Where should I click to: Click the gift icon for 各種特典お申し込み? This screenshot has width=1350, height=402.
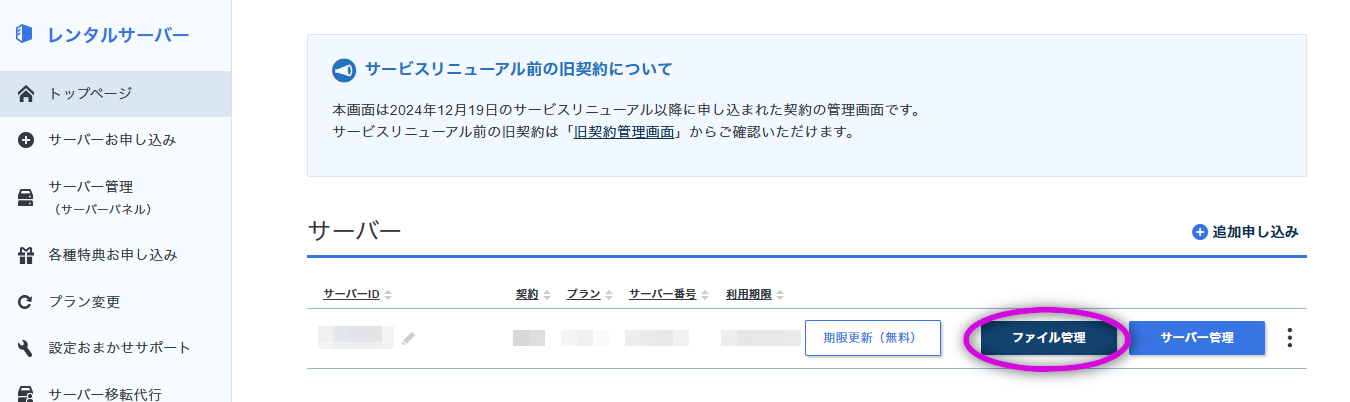[27, 255]
